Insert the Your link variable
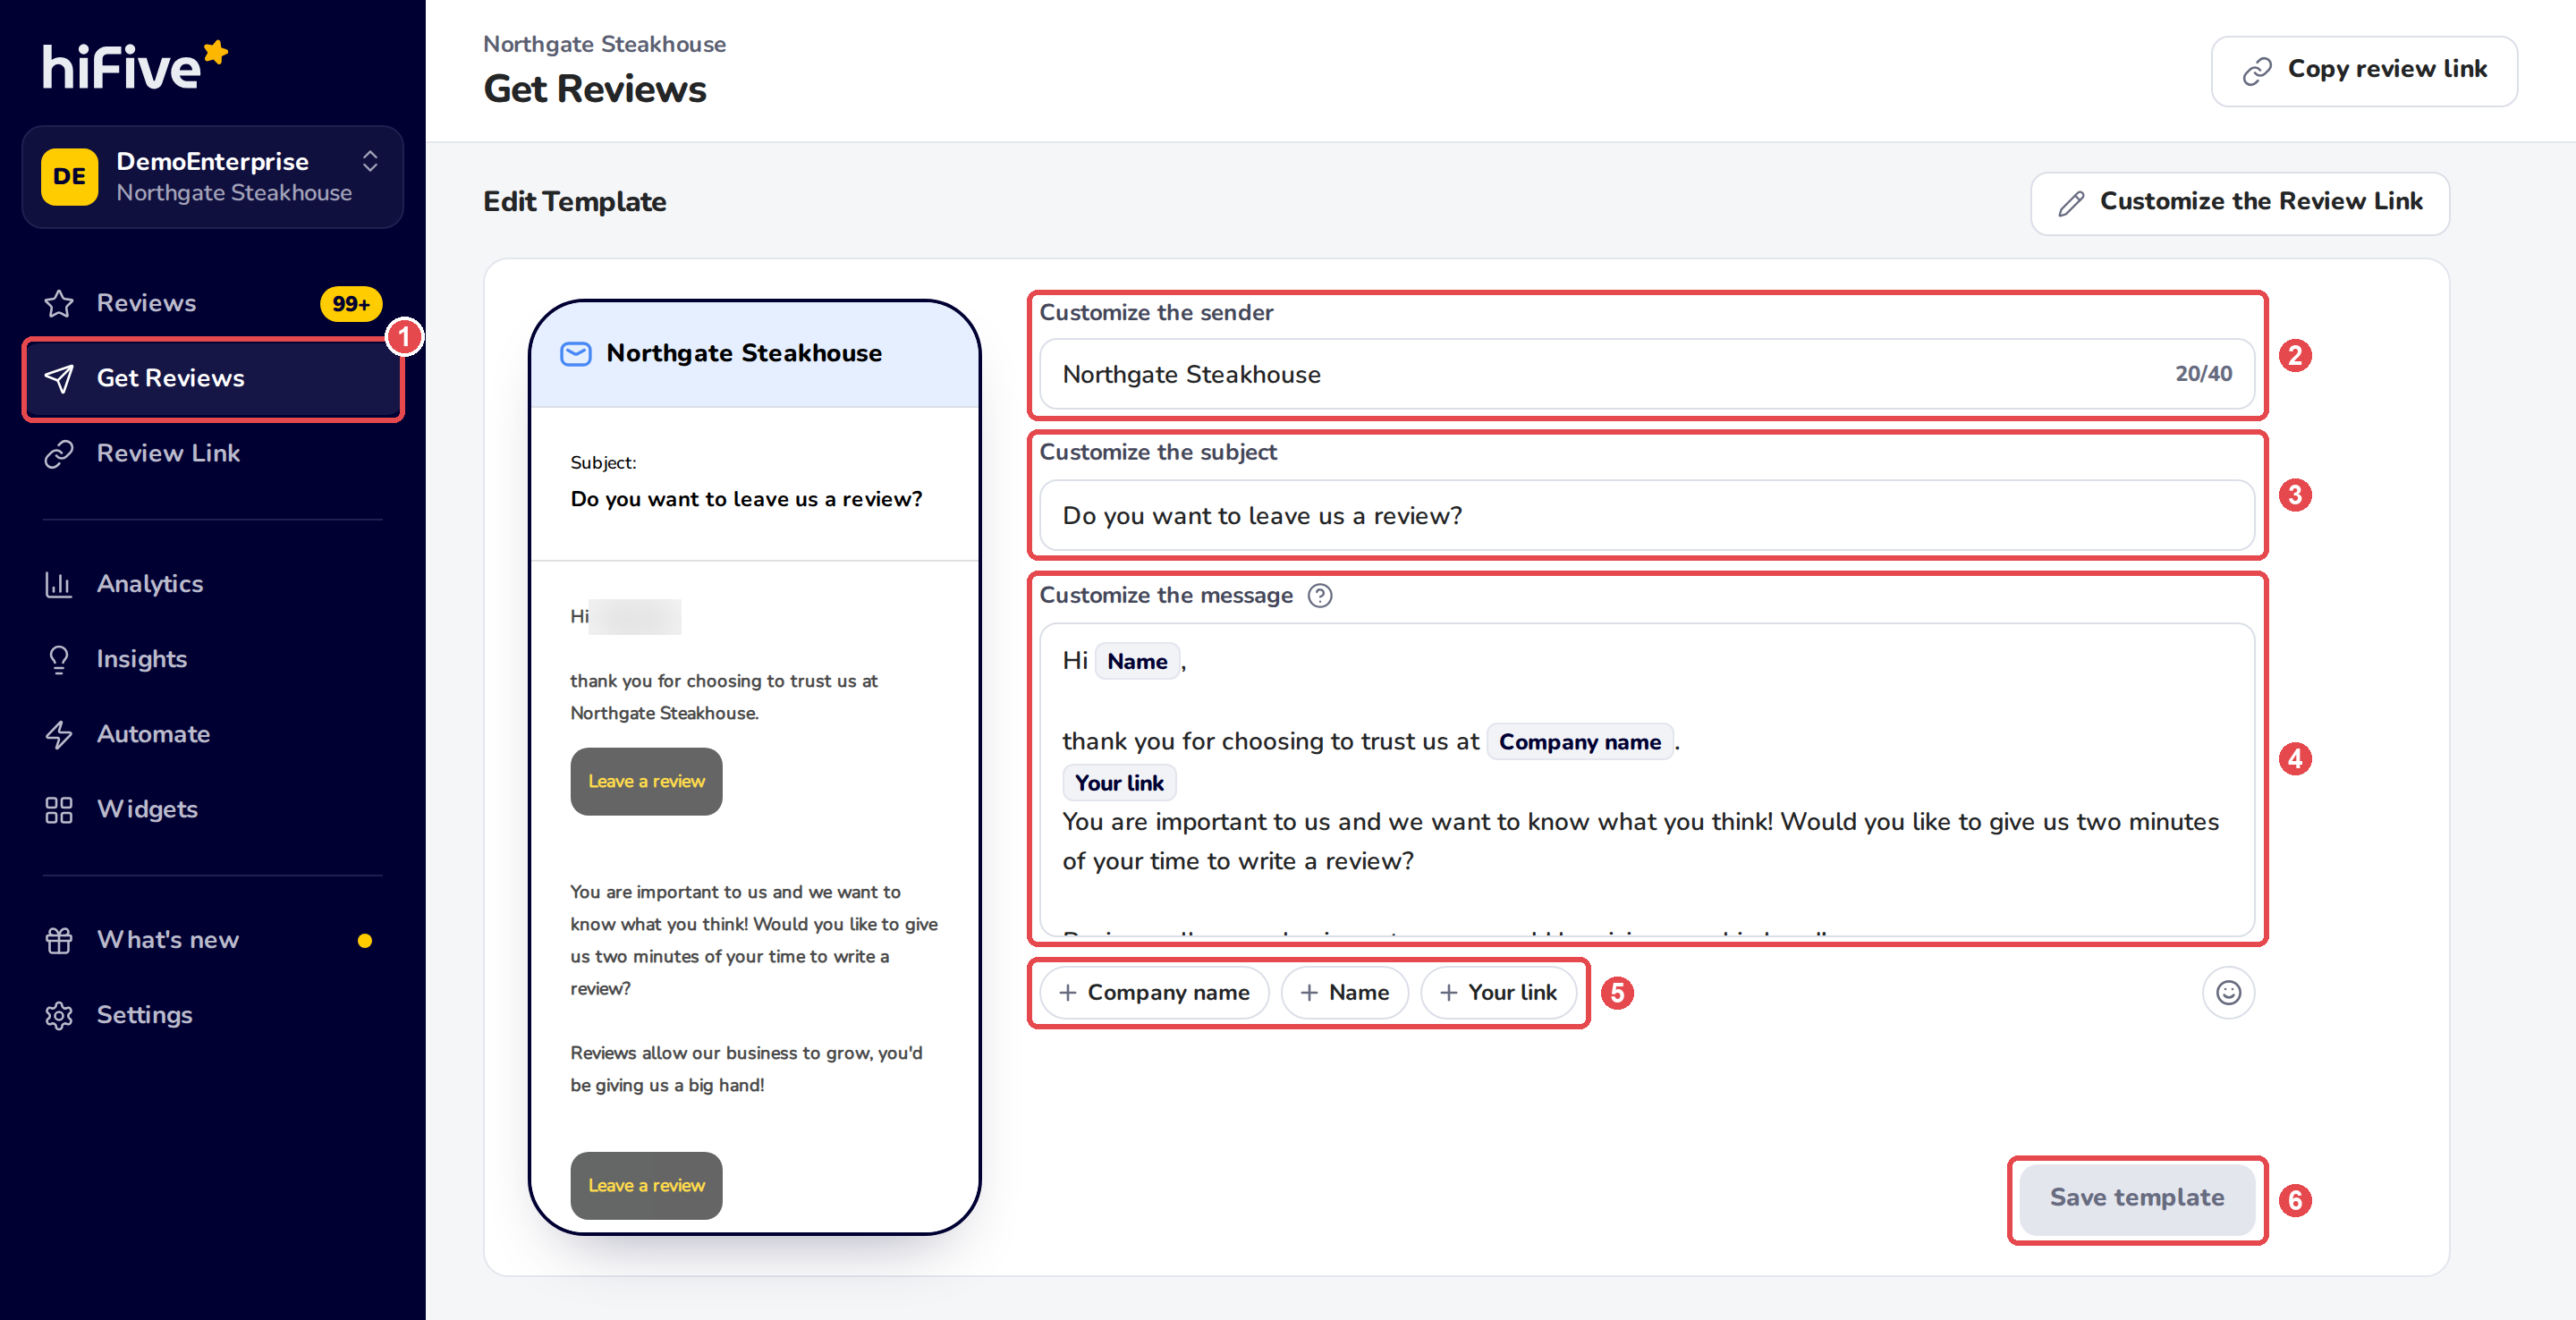 click(x=1497, y=993)
